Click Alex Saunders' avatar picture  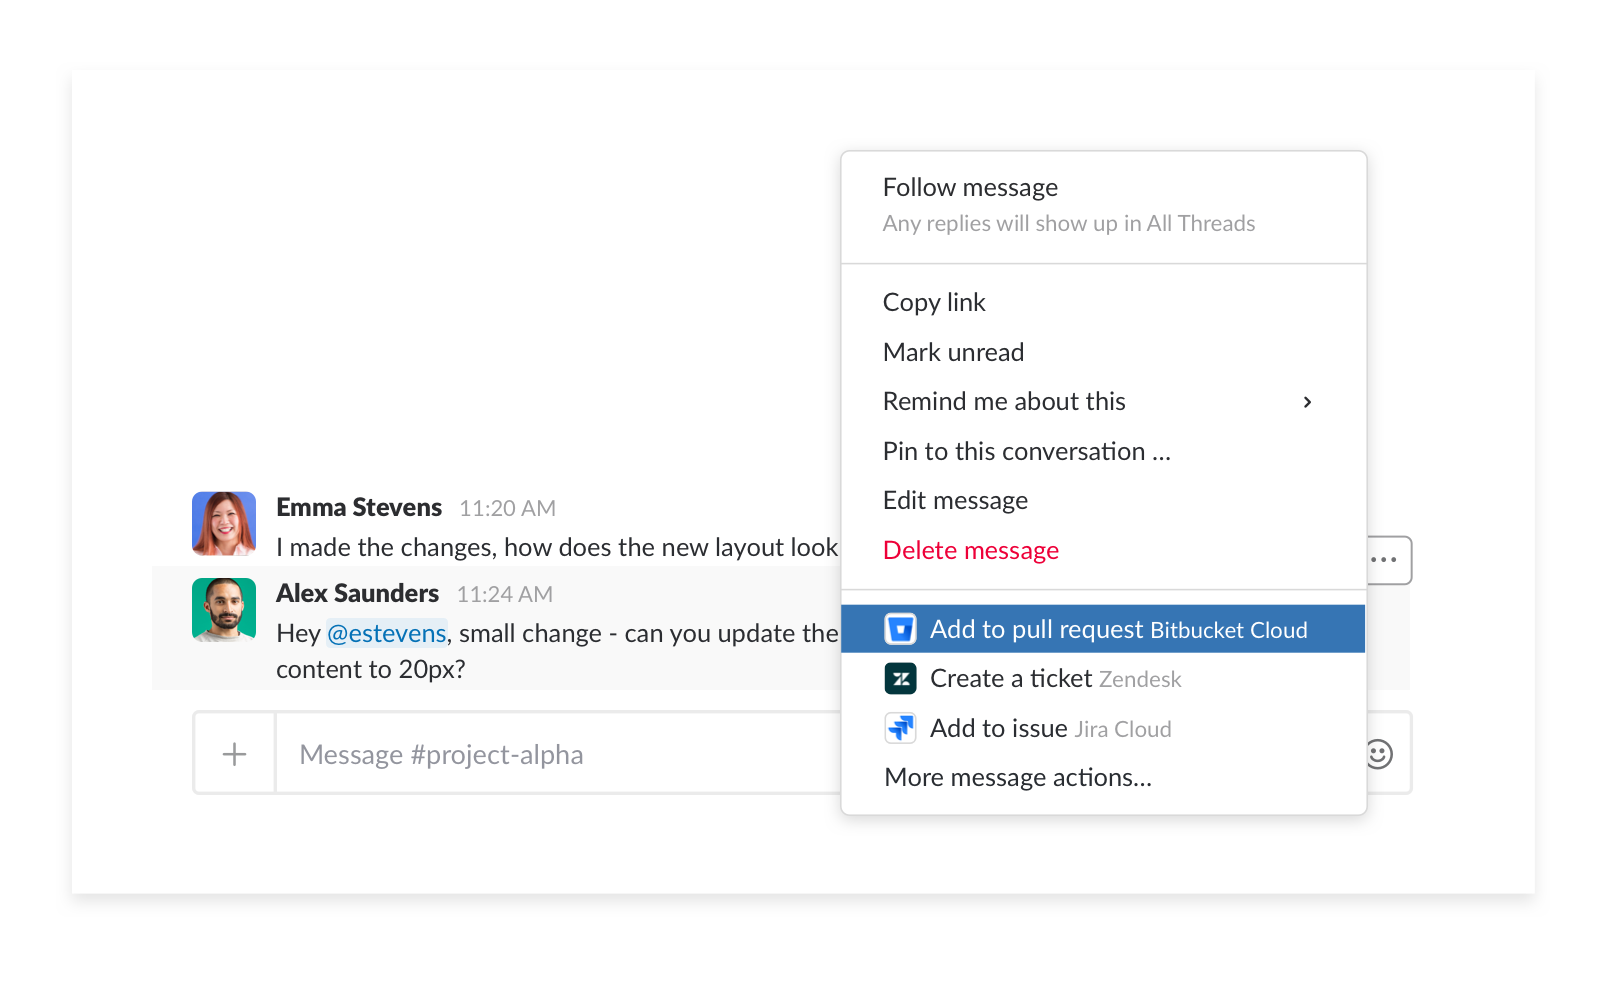click(x=224, y=609)
